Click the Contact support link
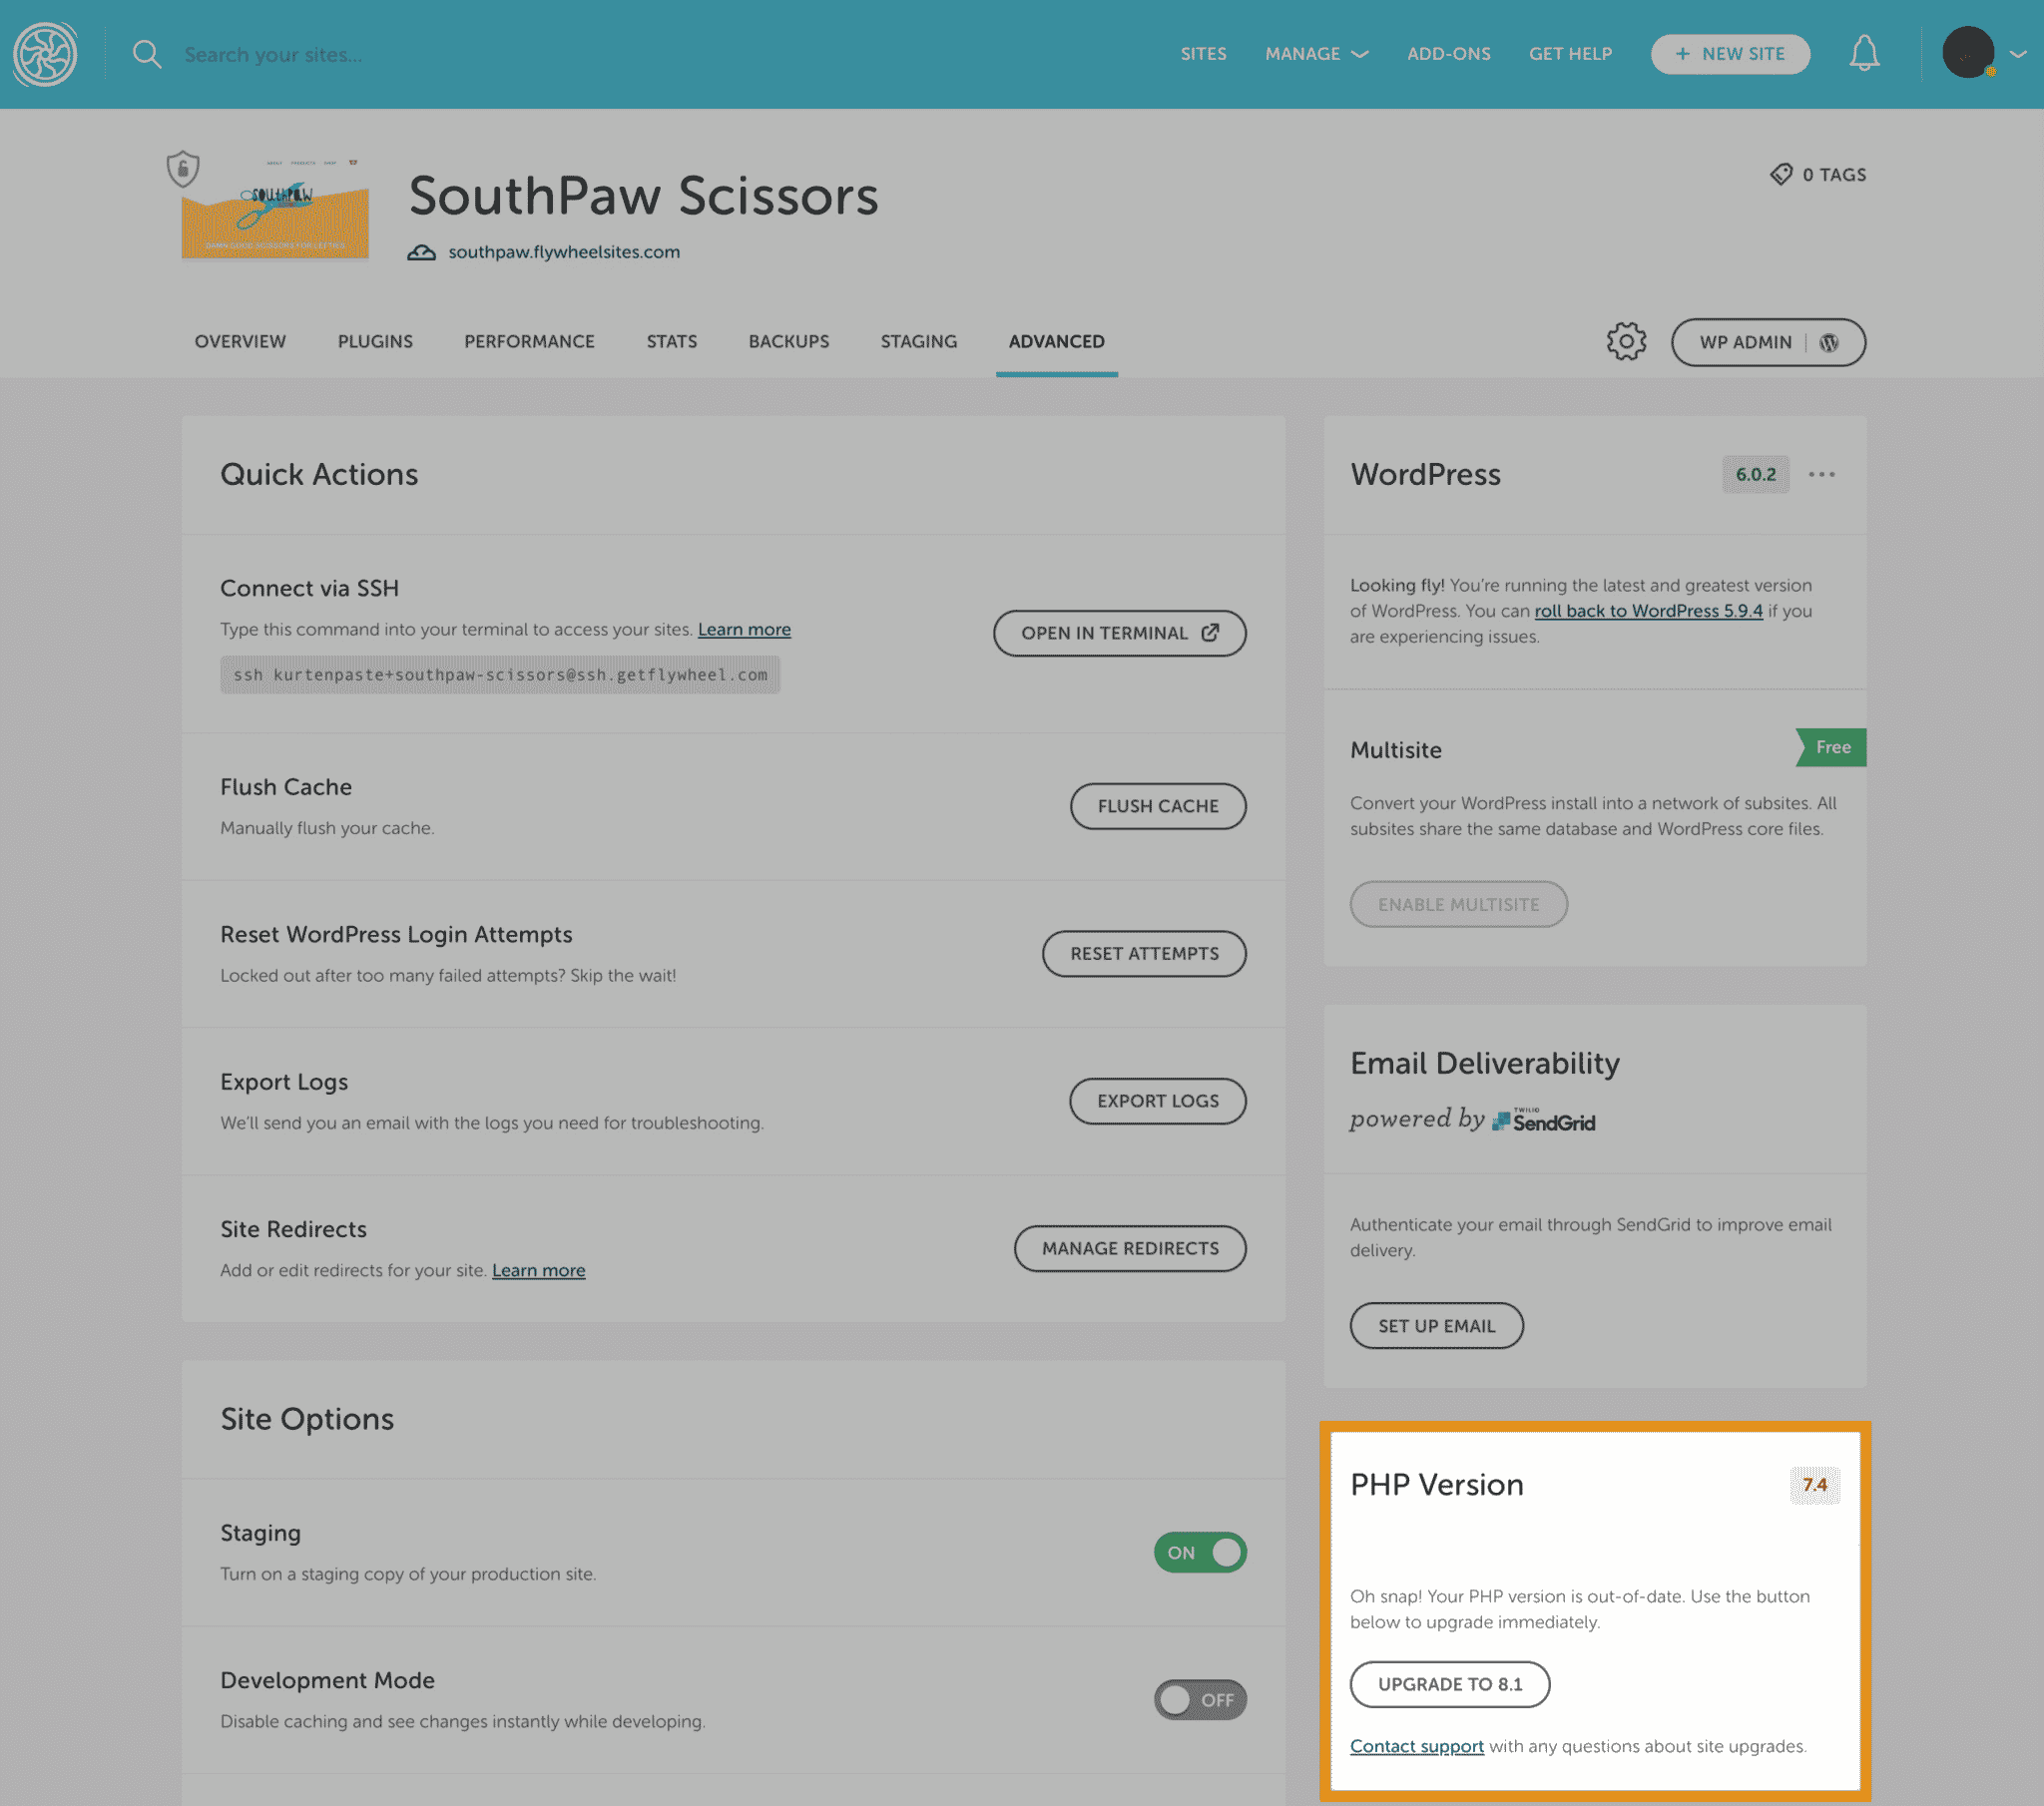This screenshot has width=2044, height=1806. [x=1416, y=1746]
